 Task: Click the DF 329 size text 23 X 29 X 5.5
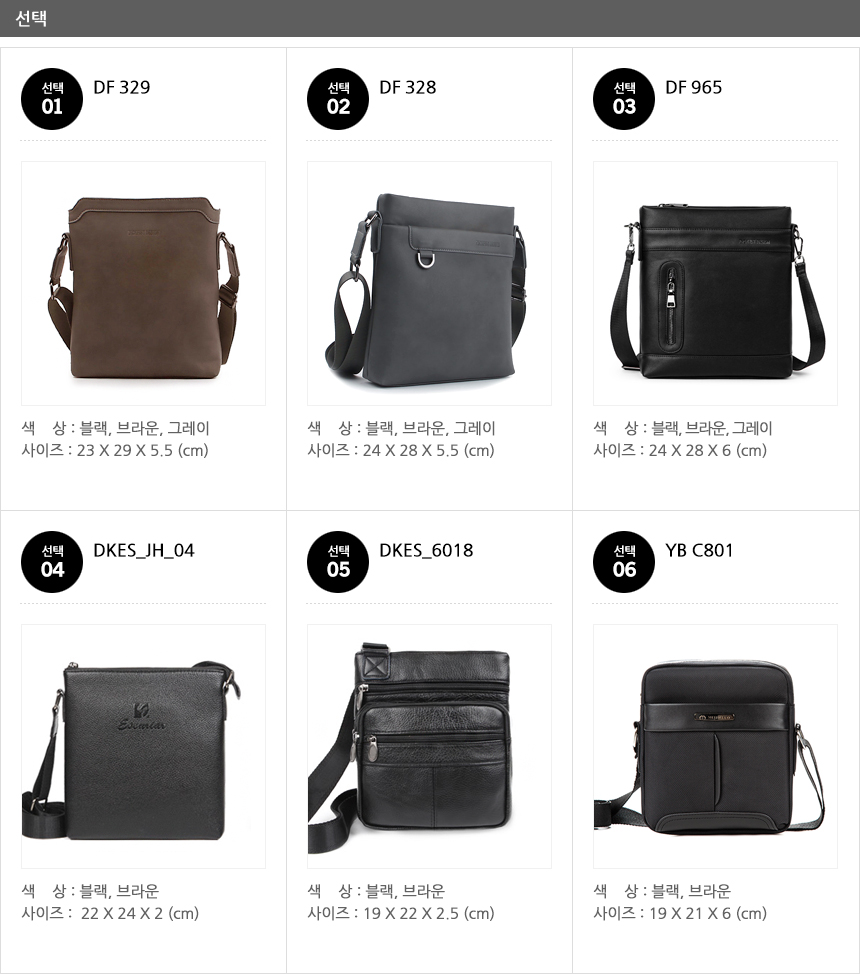125,450
